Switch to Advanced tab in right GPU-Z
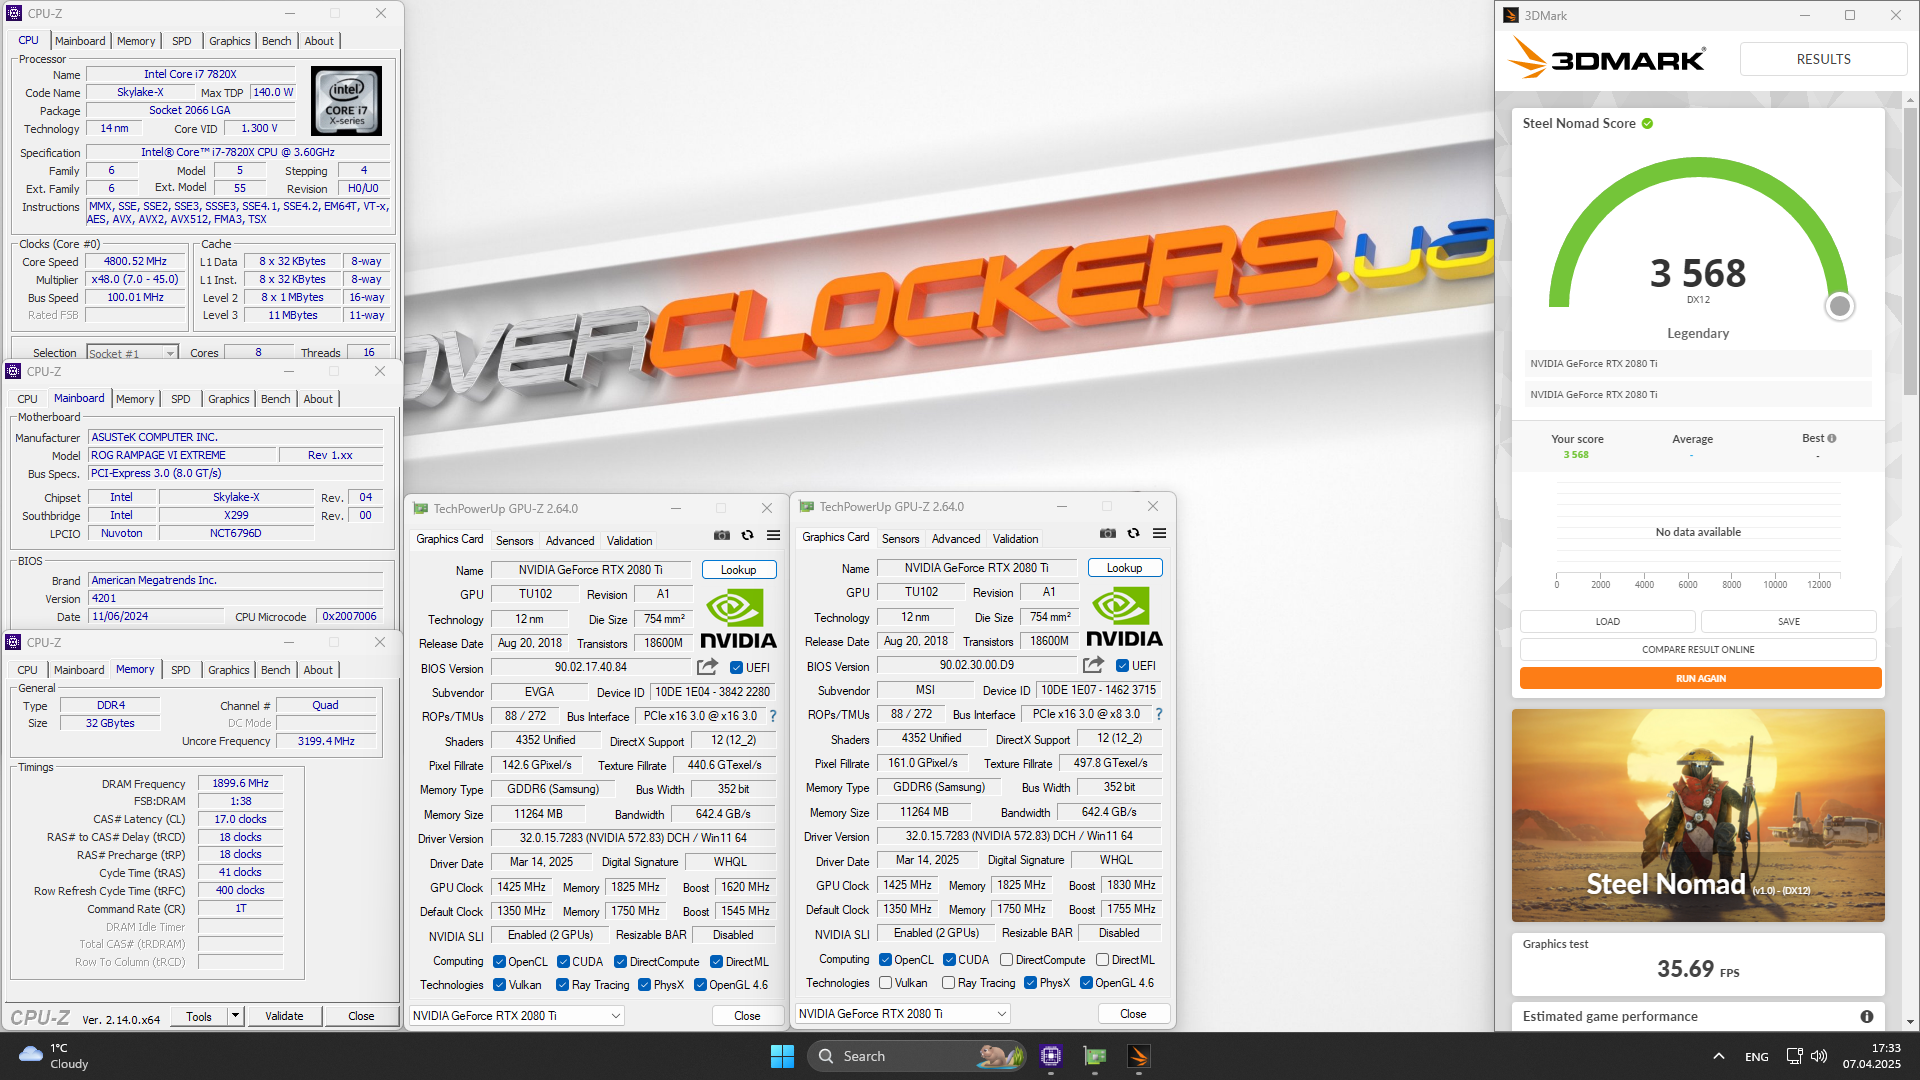The image size is (1920, 1080). (x=956, y=539)
